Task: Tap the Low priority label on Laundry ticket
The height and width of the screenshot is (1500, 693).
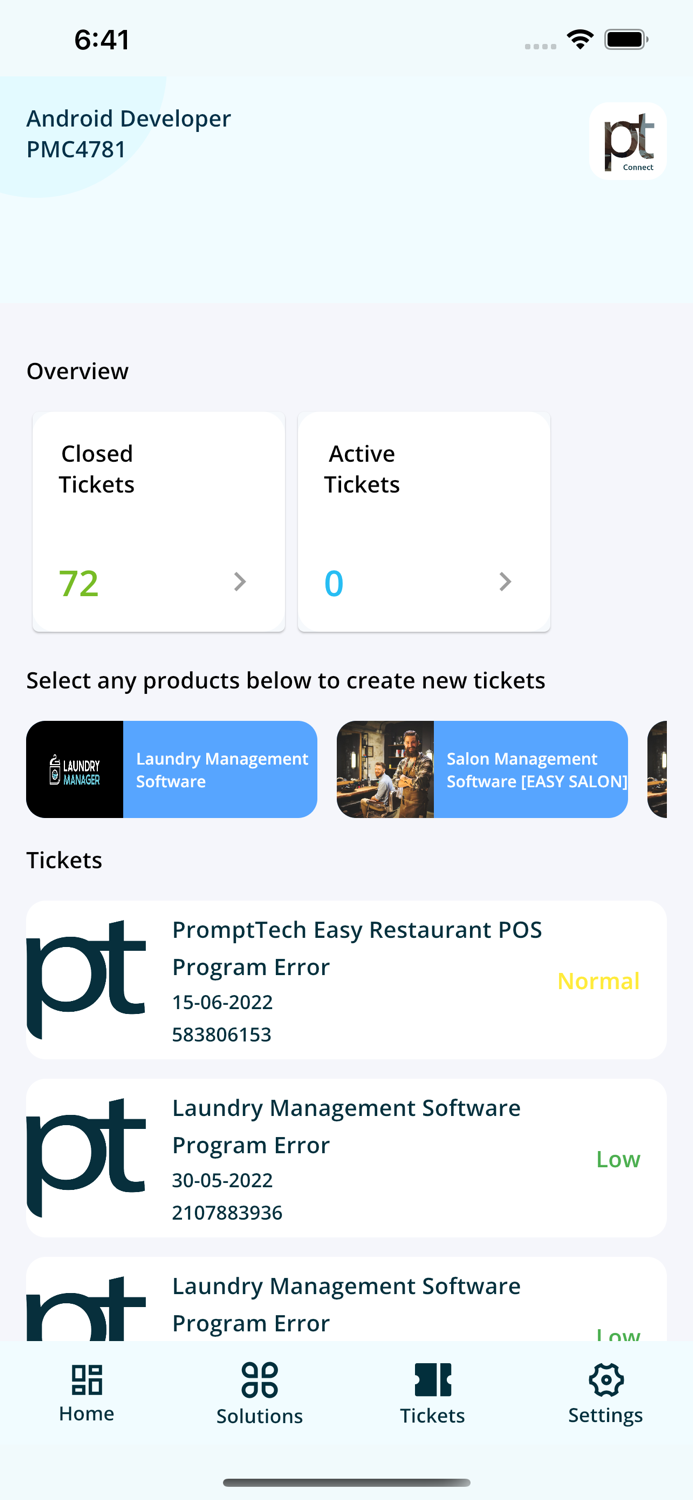Action: [x=618, y=1159]
